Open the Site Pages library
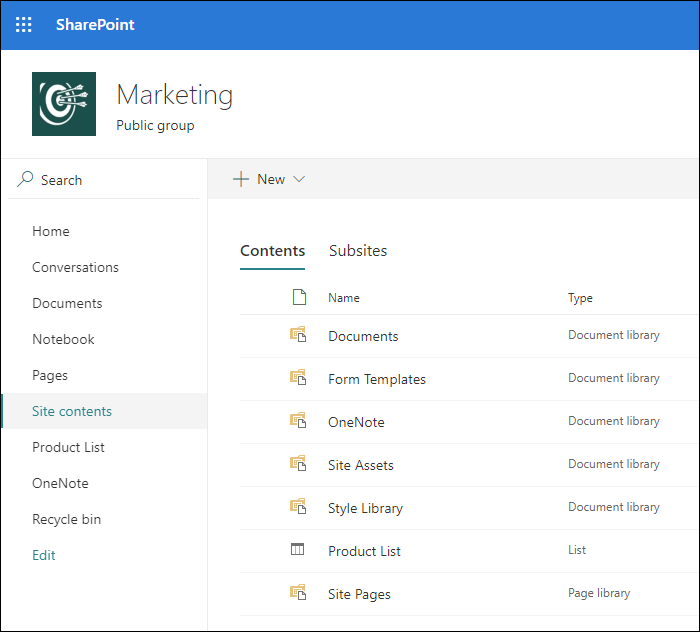Screen dimensions: 700x632 359,594
